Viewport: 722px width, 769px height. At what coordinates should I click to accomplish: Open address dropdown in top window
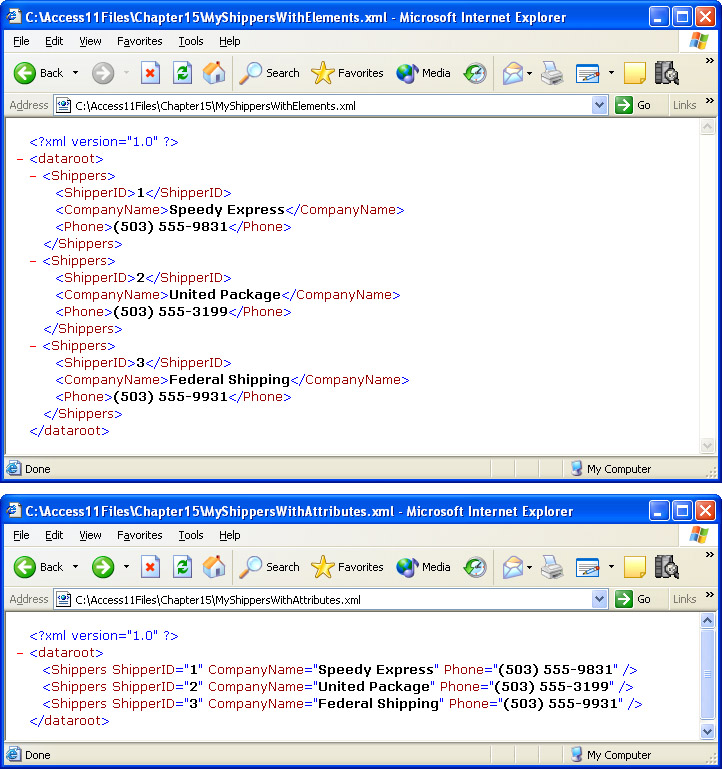(599, 105)
